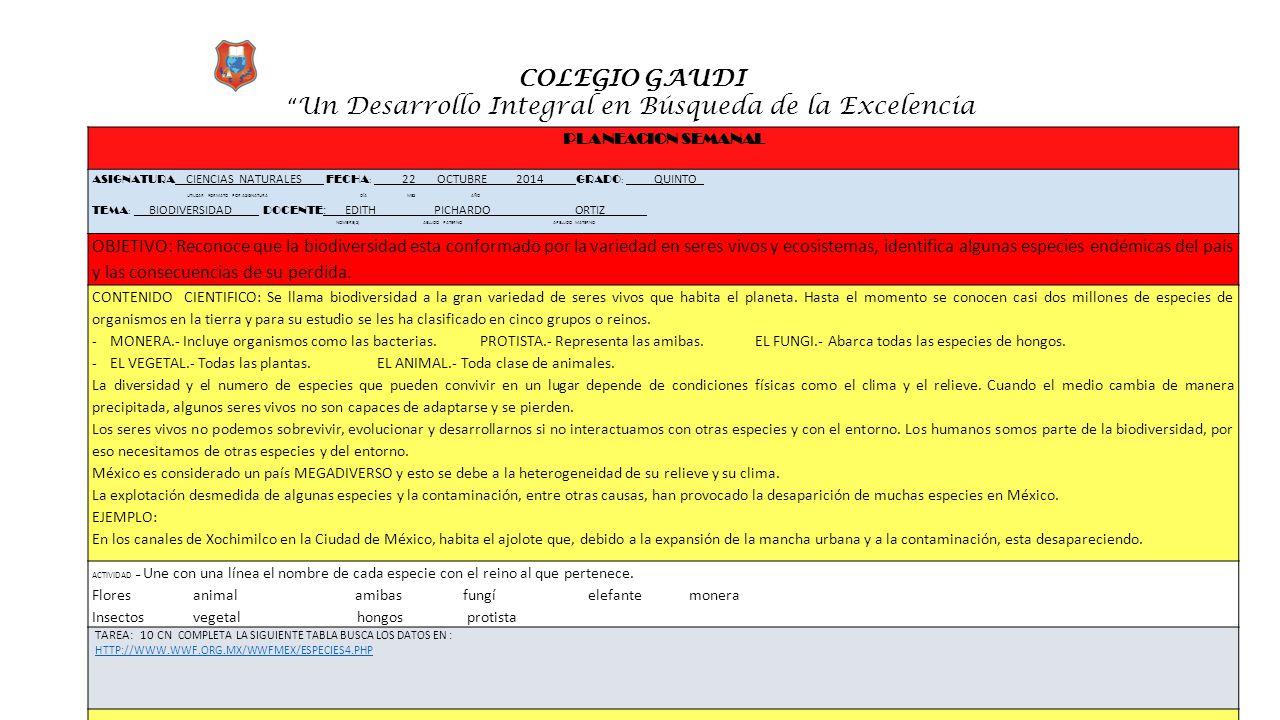Click the date number 22
This screenshot has width=1280, height=720.
pyautogui.click(x=409, y=179)
